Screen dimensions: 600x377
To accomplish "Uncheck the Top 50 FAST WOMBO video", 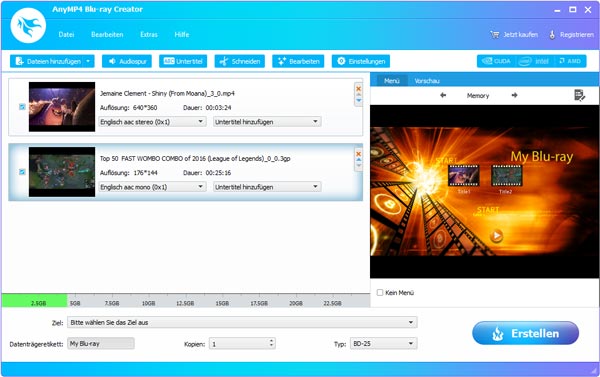I will 22,172.
